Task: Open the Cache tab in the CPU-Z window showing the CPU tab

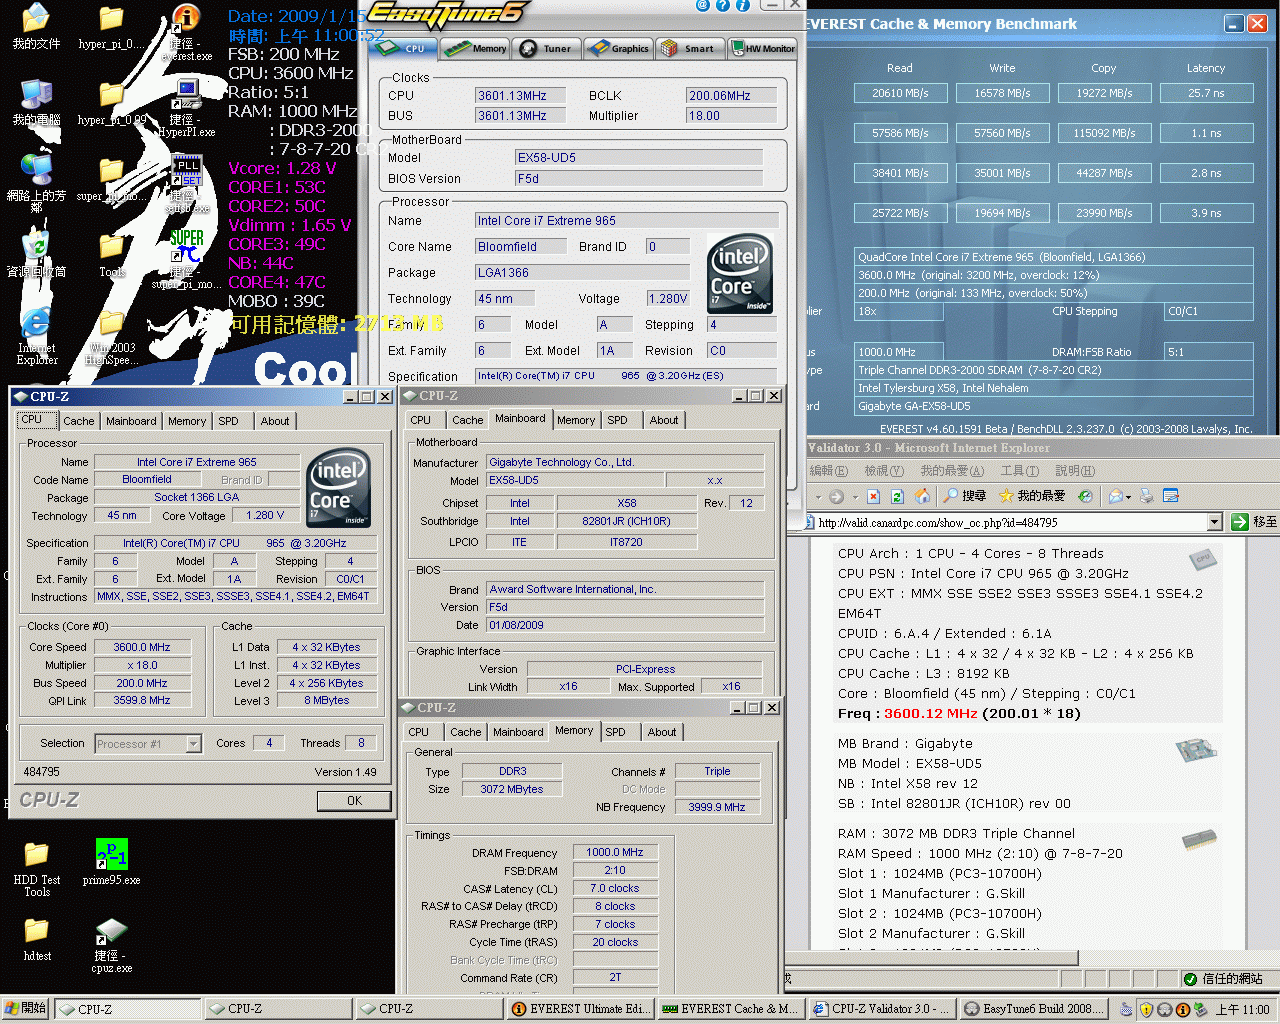Action: point(79,421)
